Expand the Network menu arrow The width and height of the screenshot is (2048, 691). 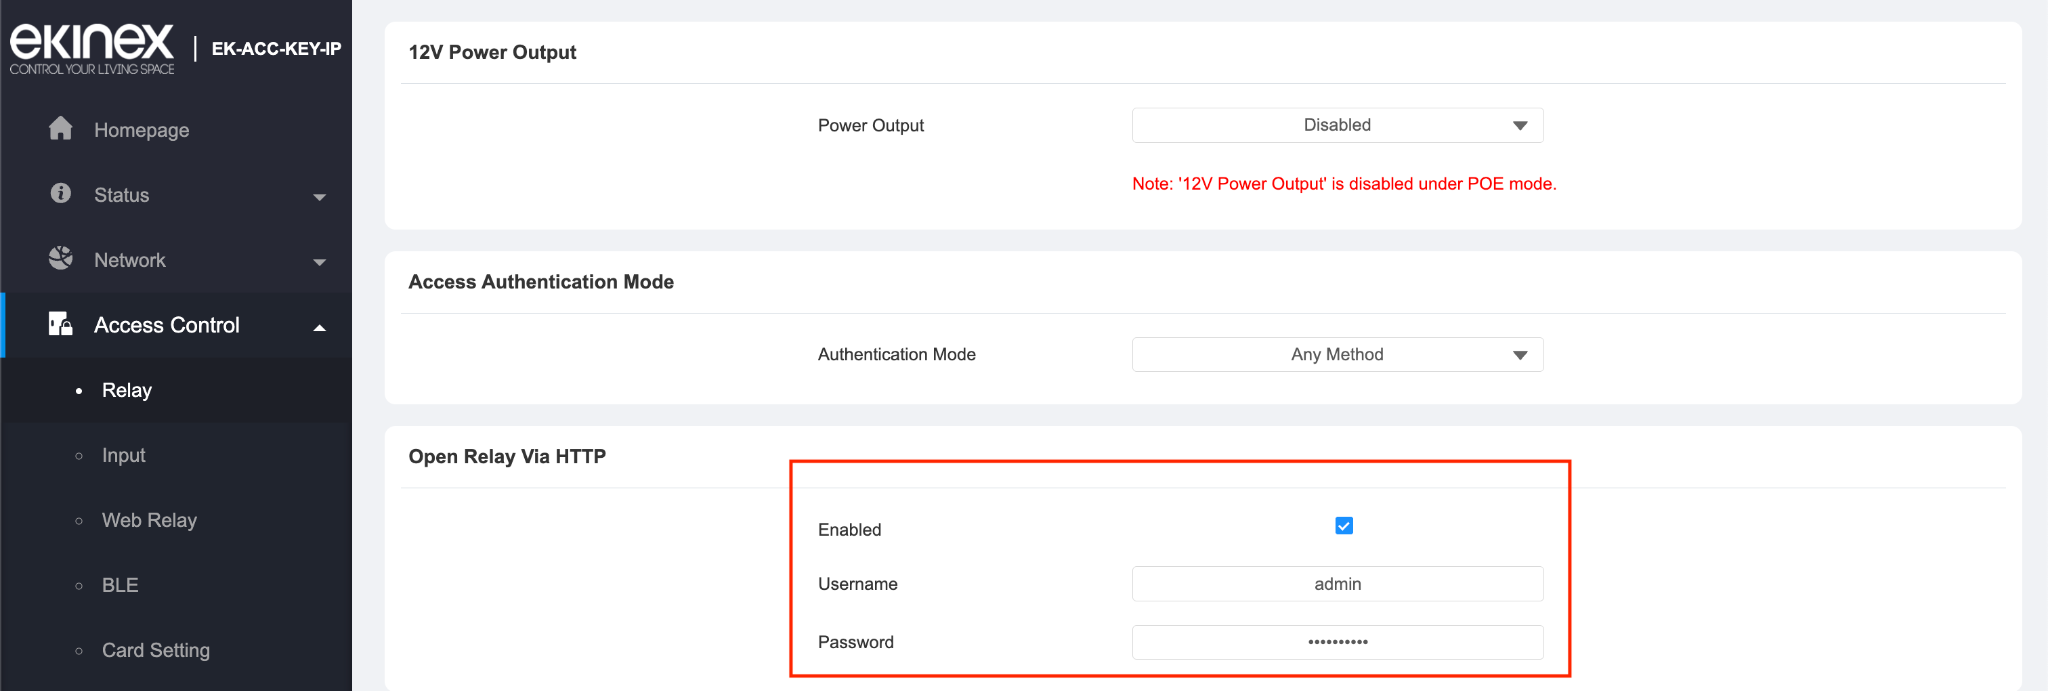(320, 262)
